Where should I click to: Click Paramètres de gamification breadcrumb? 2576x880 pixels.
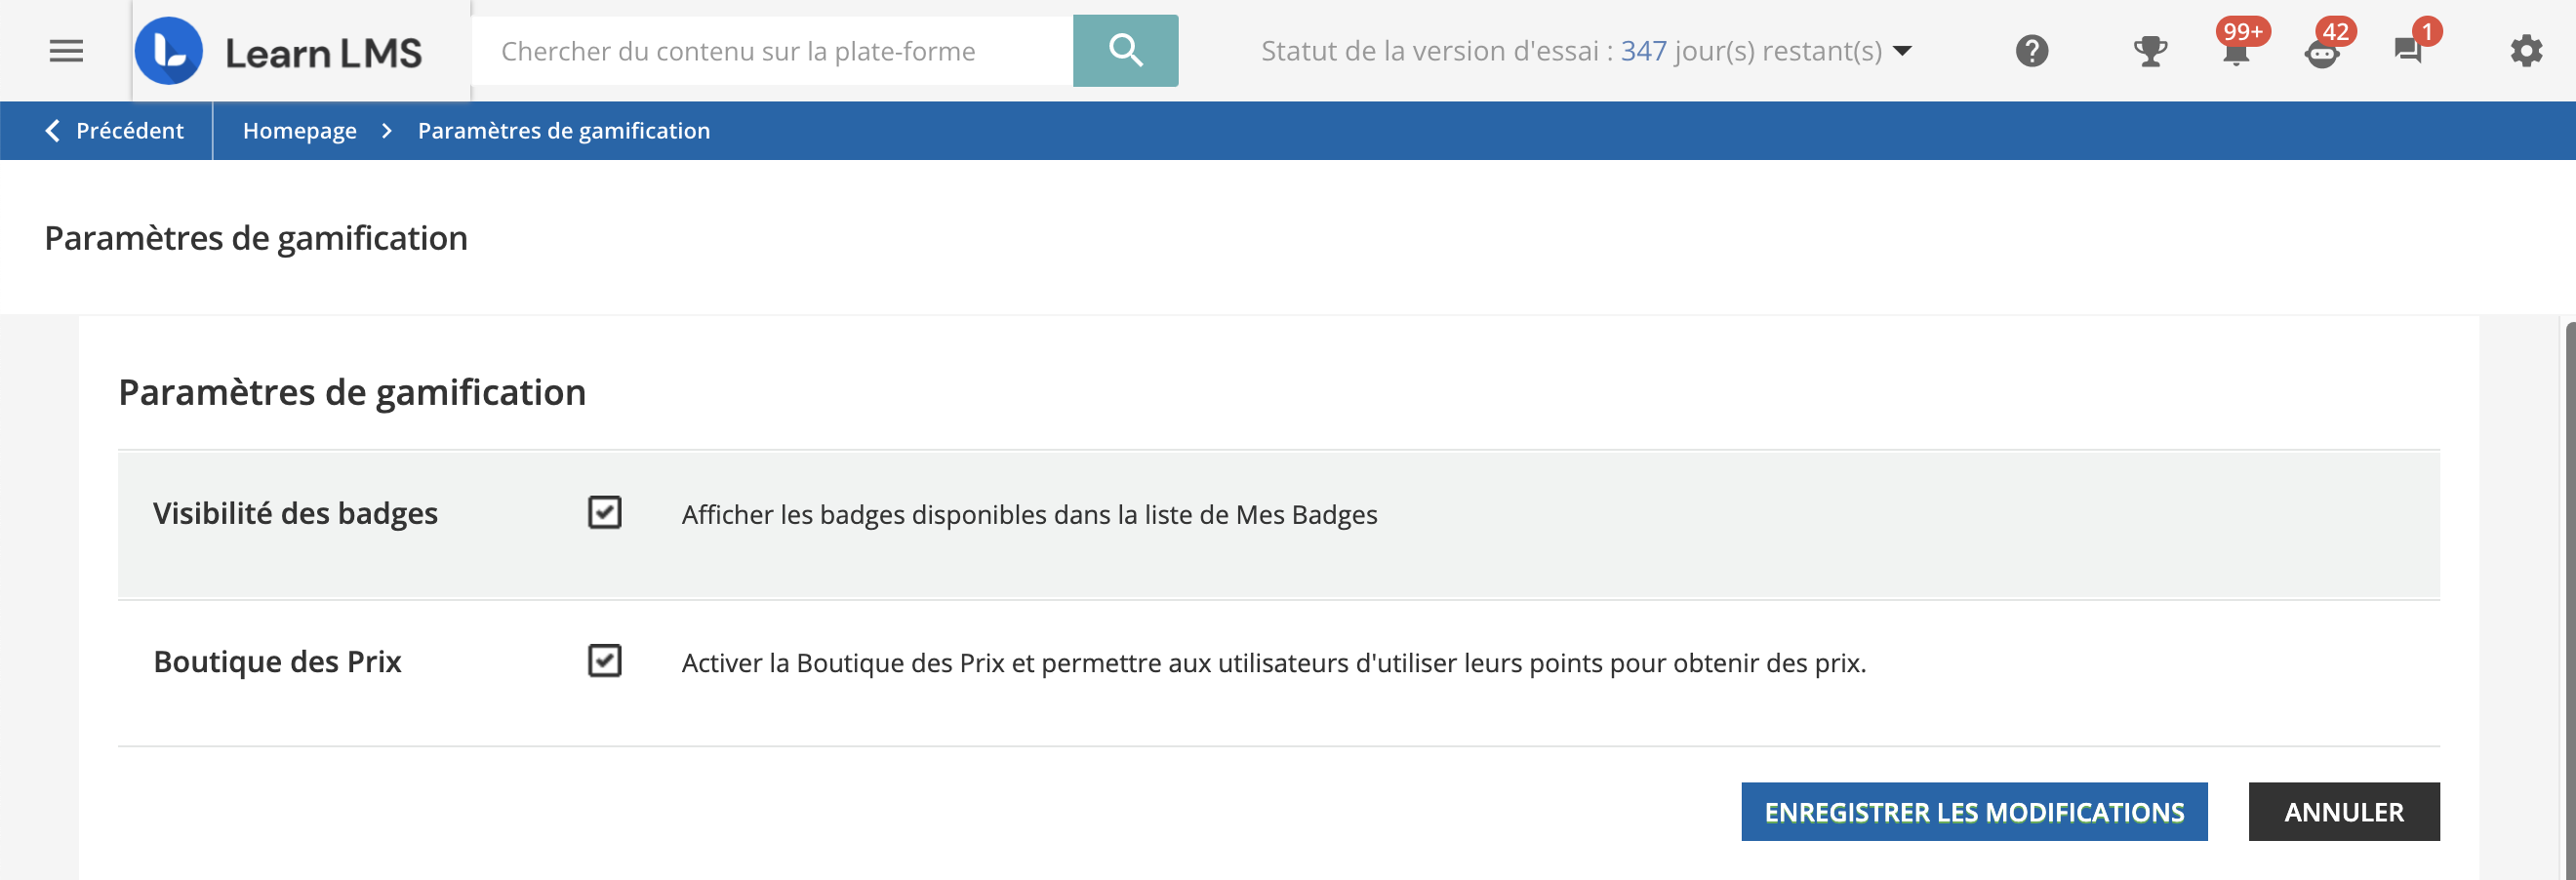click(564, 131)
